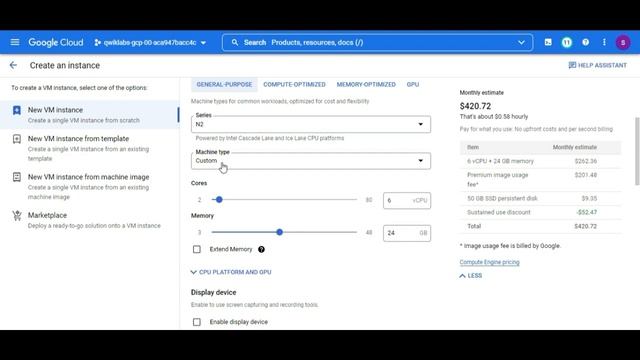Focus the Search products and resources field
Image resolution: width=640 pixels, height=360 pixels.
[x=377, y=42]
